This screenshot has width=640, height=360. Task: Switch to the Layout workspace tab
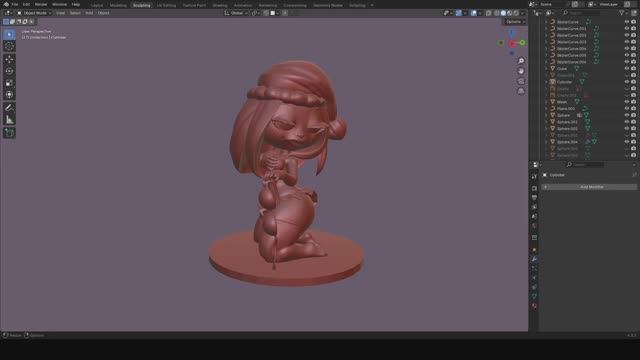click(x=97, y=5)
